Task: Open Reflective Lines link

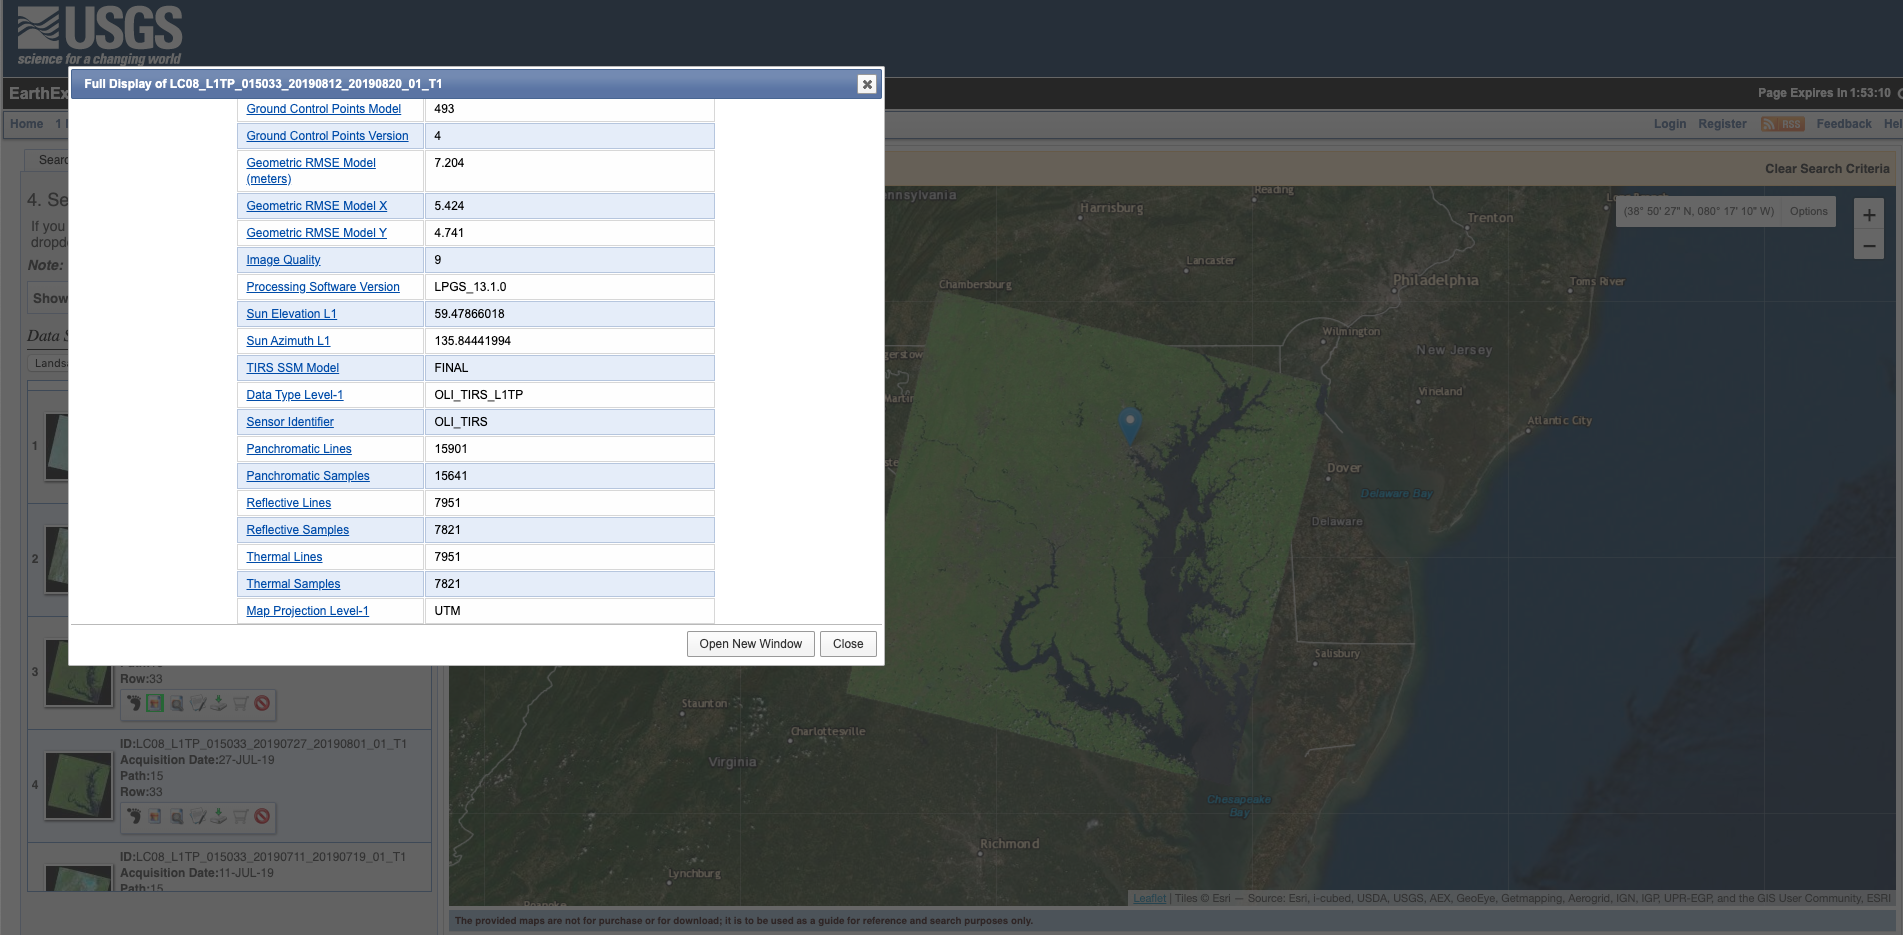Action: point(288,503)
